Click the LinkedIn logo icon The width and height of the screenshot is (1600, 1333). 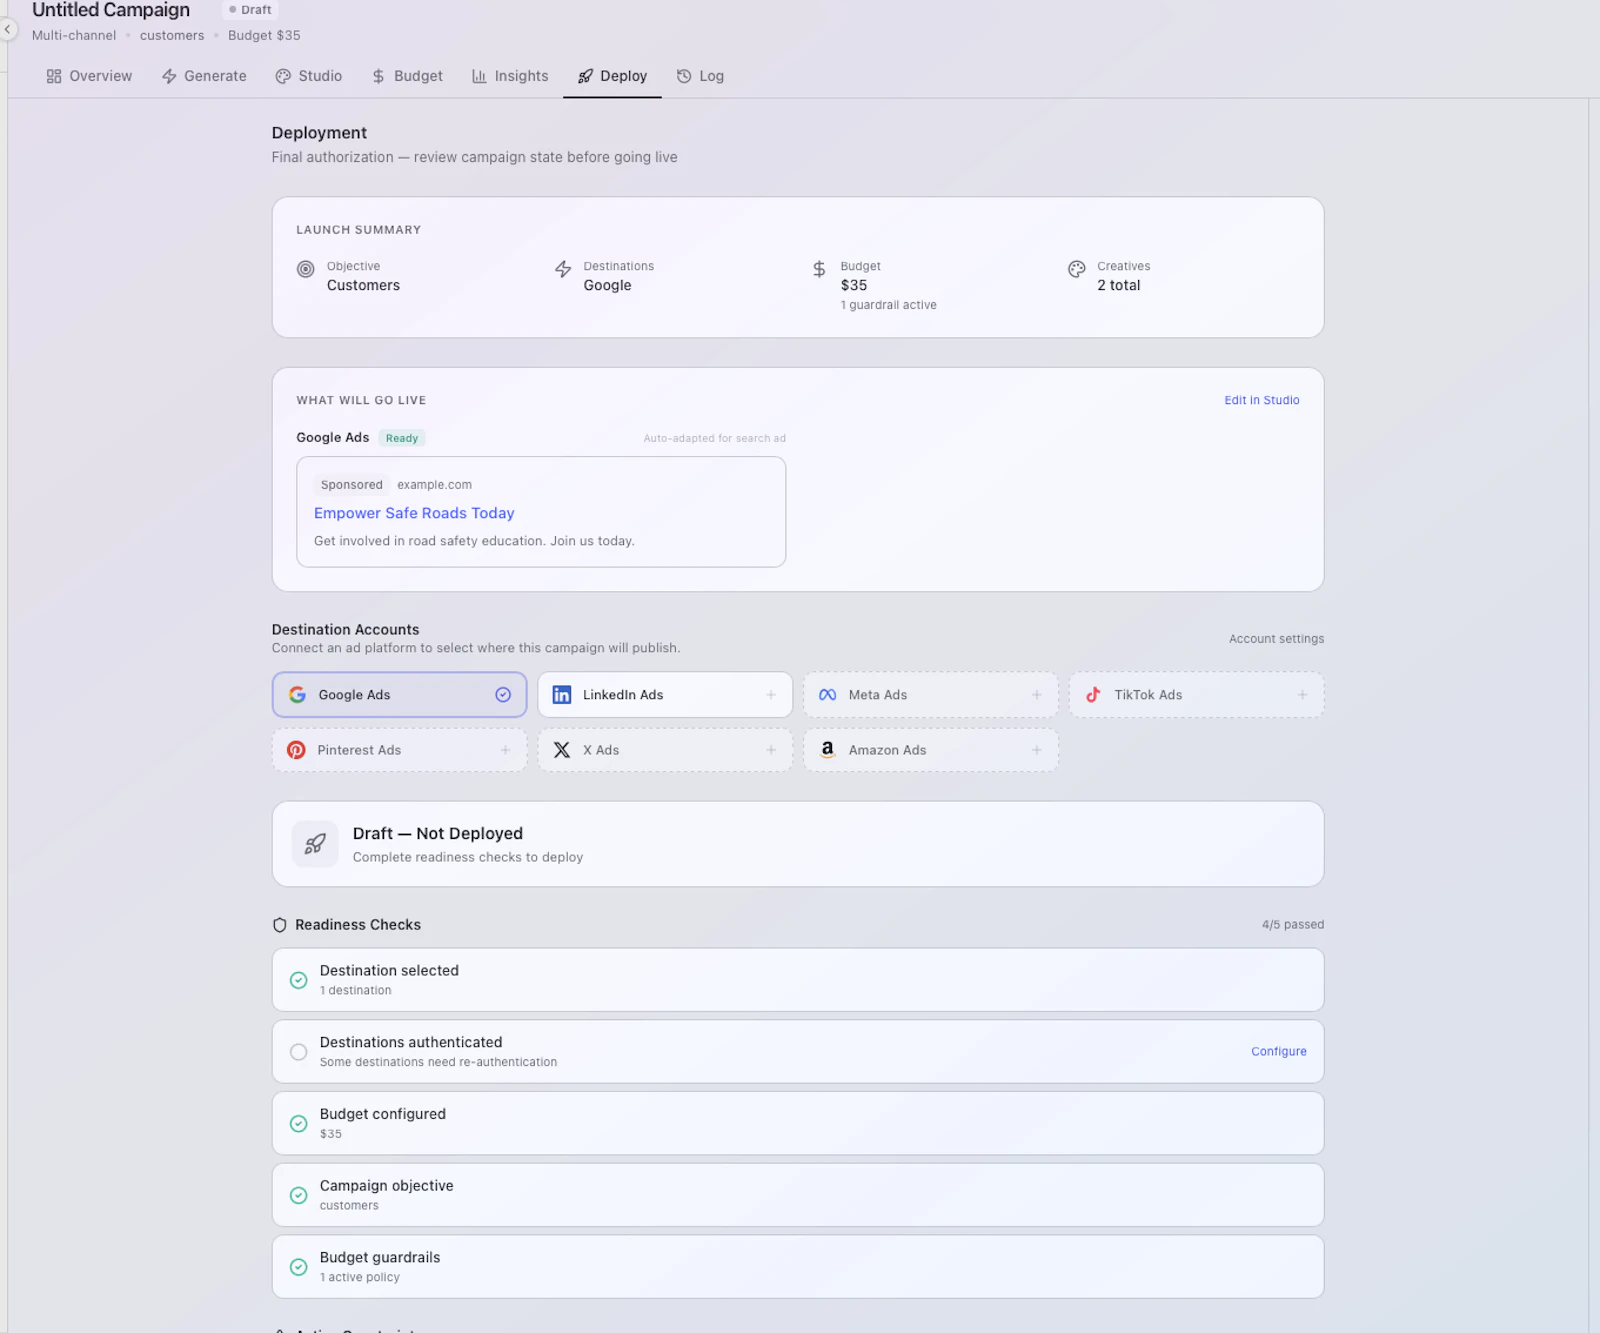[562, 695]
